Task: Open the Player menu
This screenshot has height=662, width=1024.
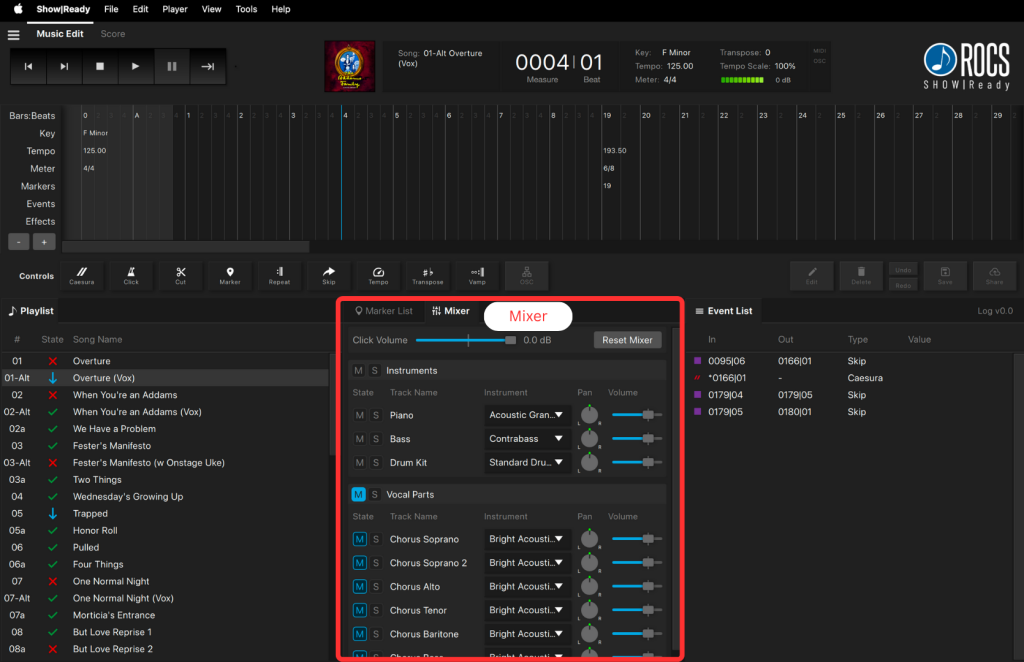Action: pyautogui.click(x=175, y=9)
